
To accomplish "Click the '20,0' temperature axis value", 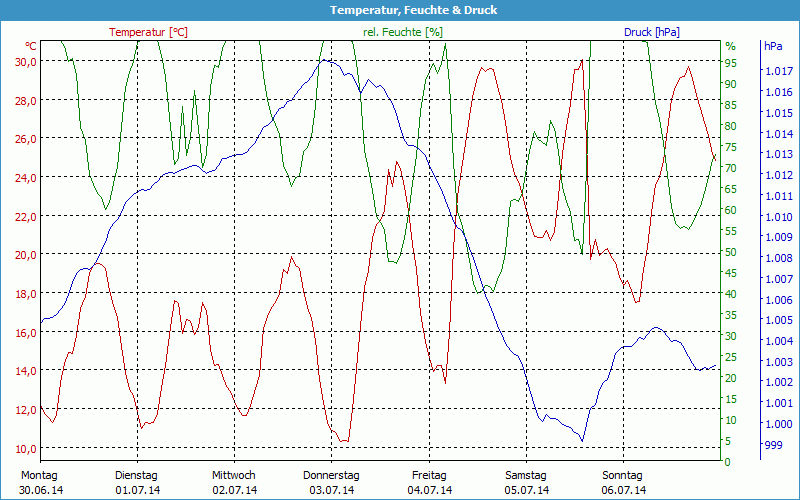I will click(x=26, y=255).
